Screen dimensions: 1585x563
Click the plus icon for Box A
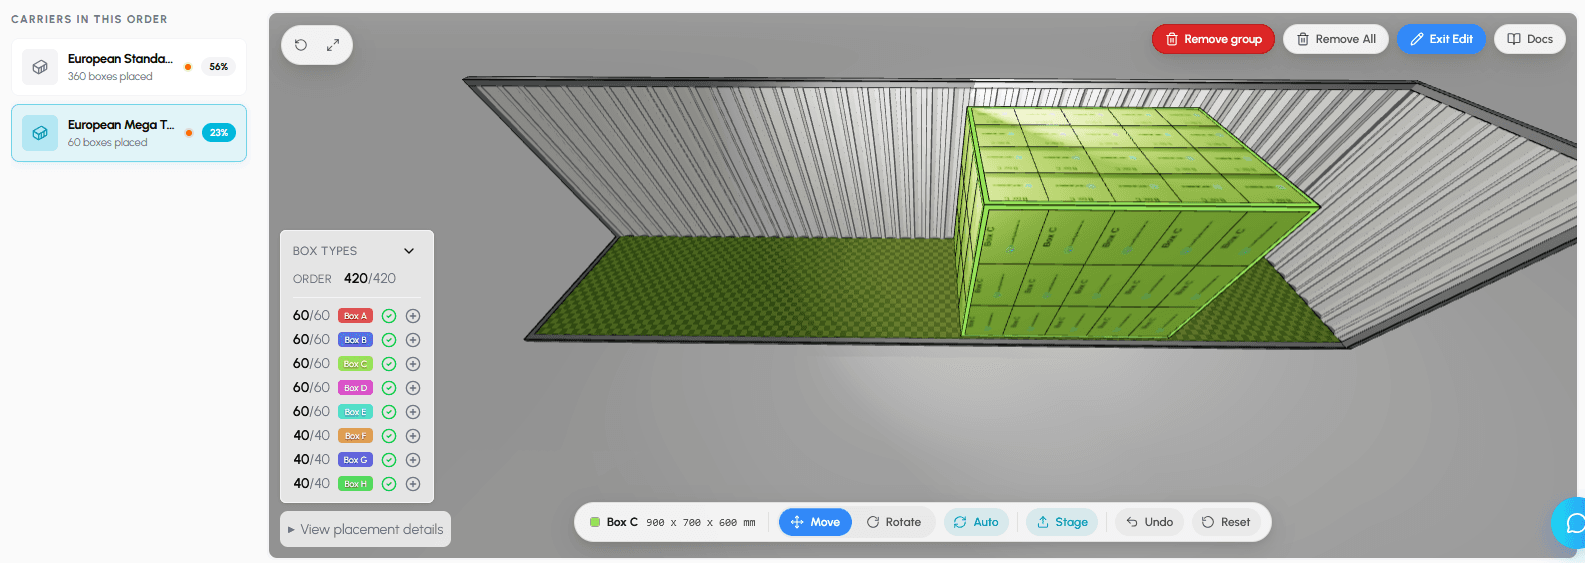click(x=413, y=316)
